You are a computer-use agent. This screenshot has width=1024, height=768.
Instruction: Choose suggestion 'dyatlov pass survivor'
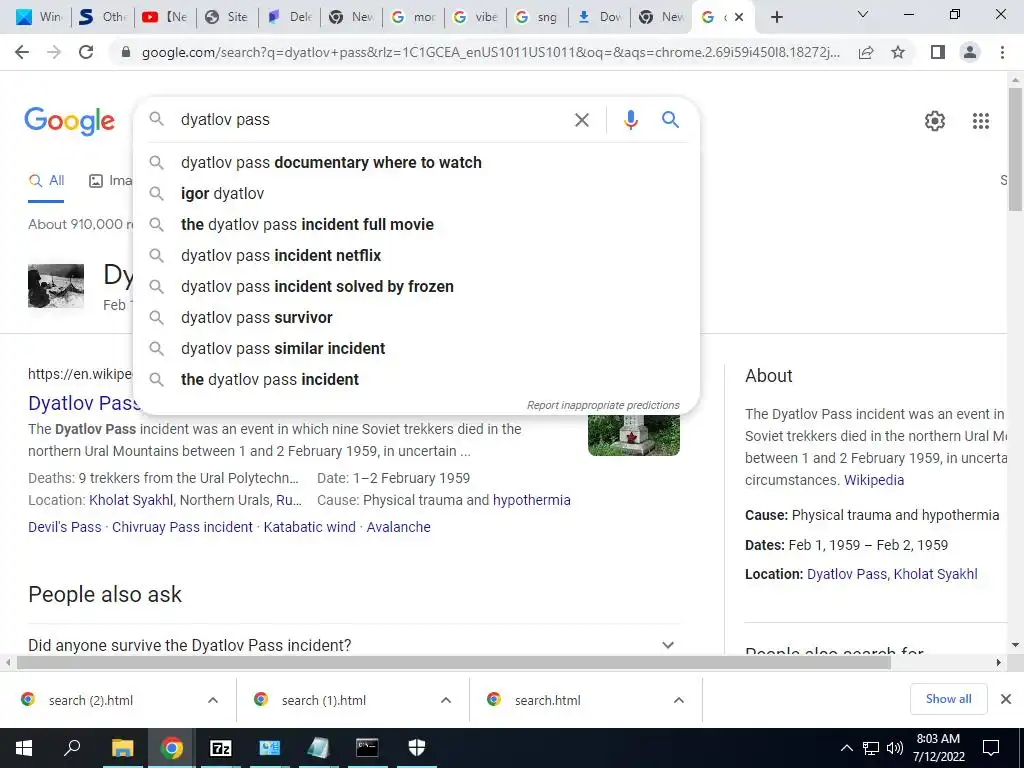pyautogui.click(x=417, y=317)
